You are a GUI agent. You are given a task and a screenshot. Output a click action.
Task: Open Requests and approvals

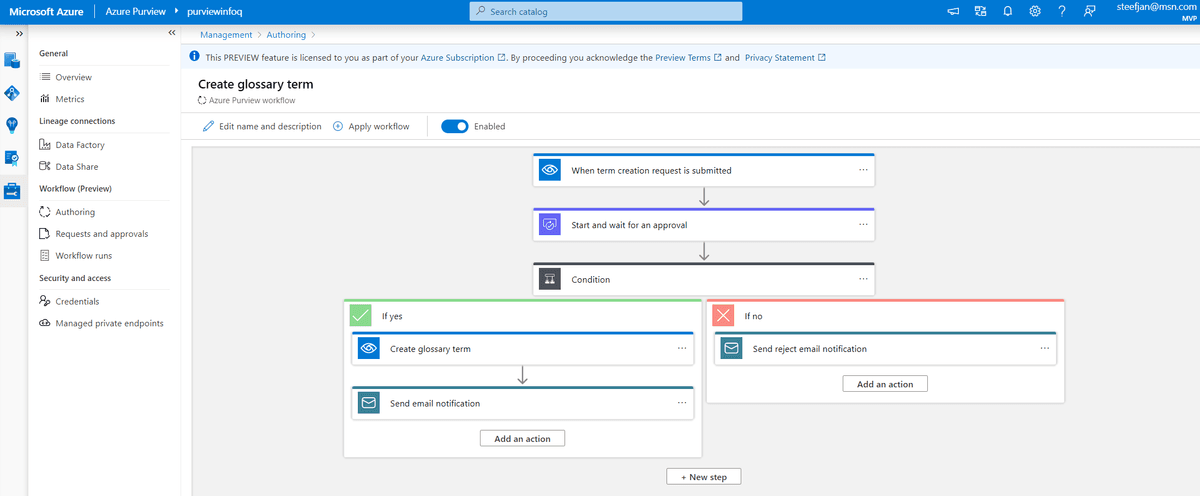(x=104, y=234)
